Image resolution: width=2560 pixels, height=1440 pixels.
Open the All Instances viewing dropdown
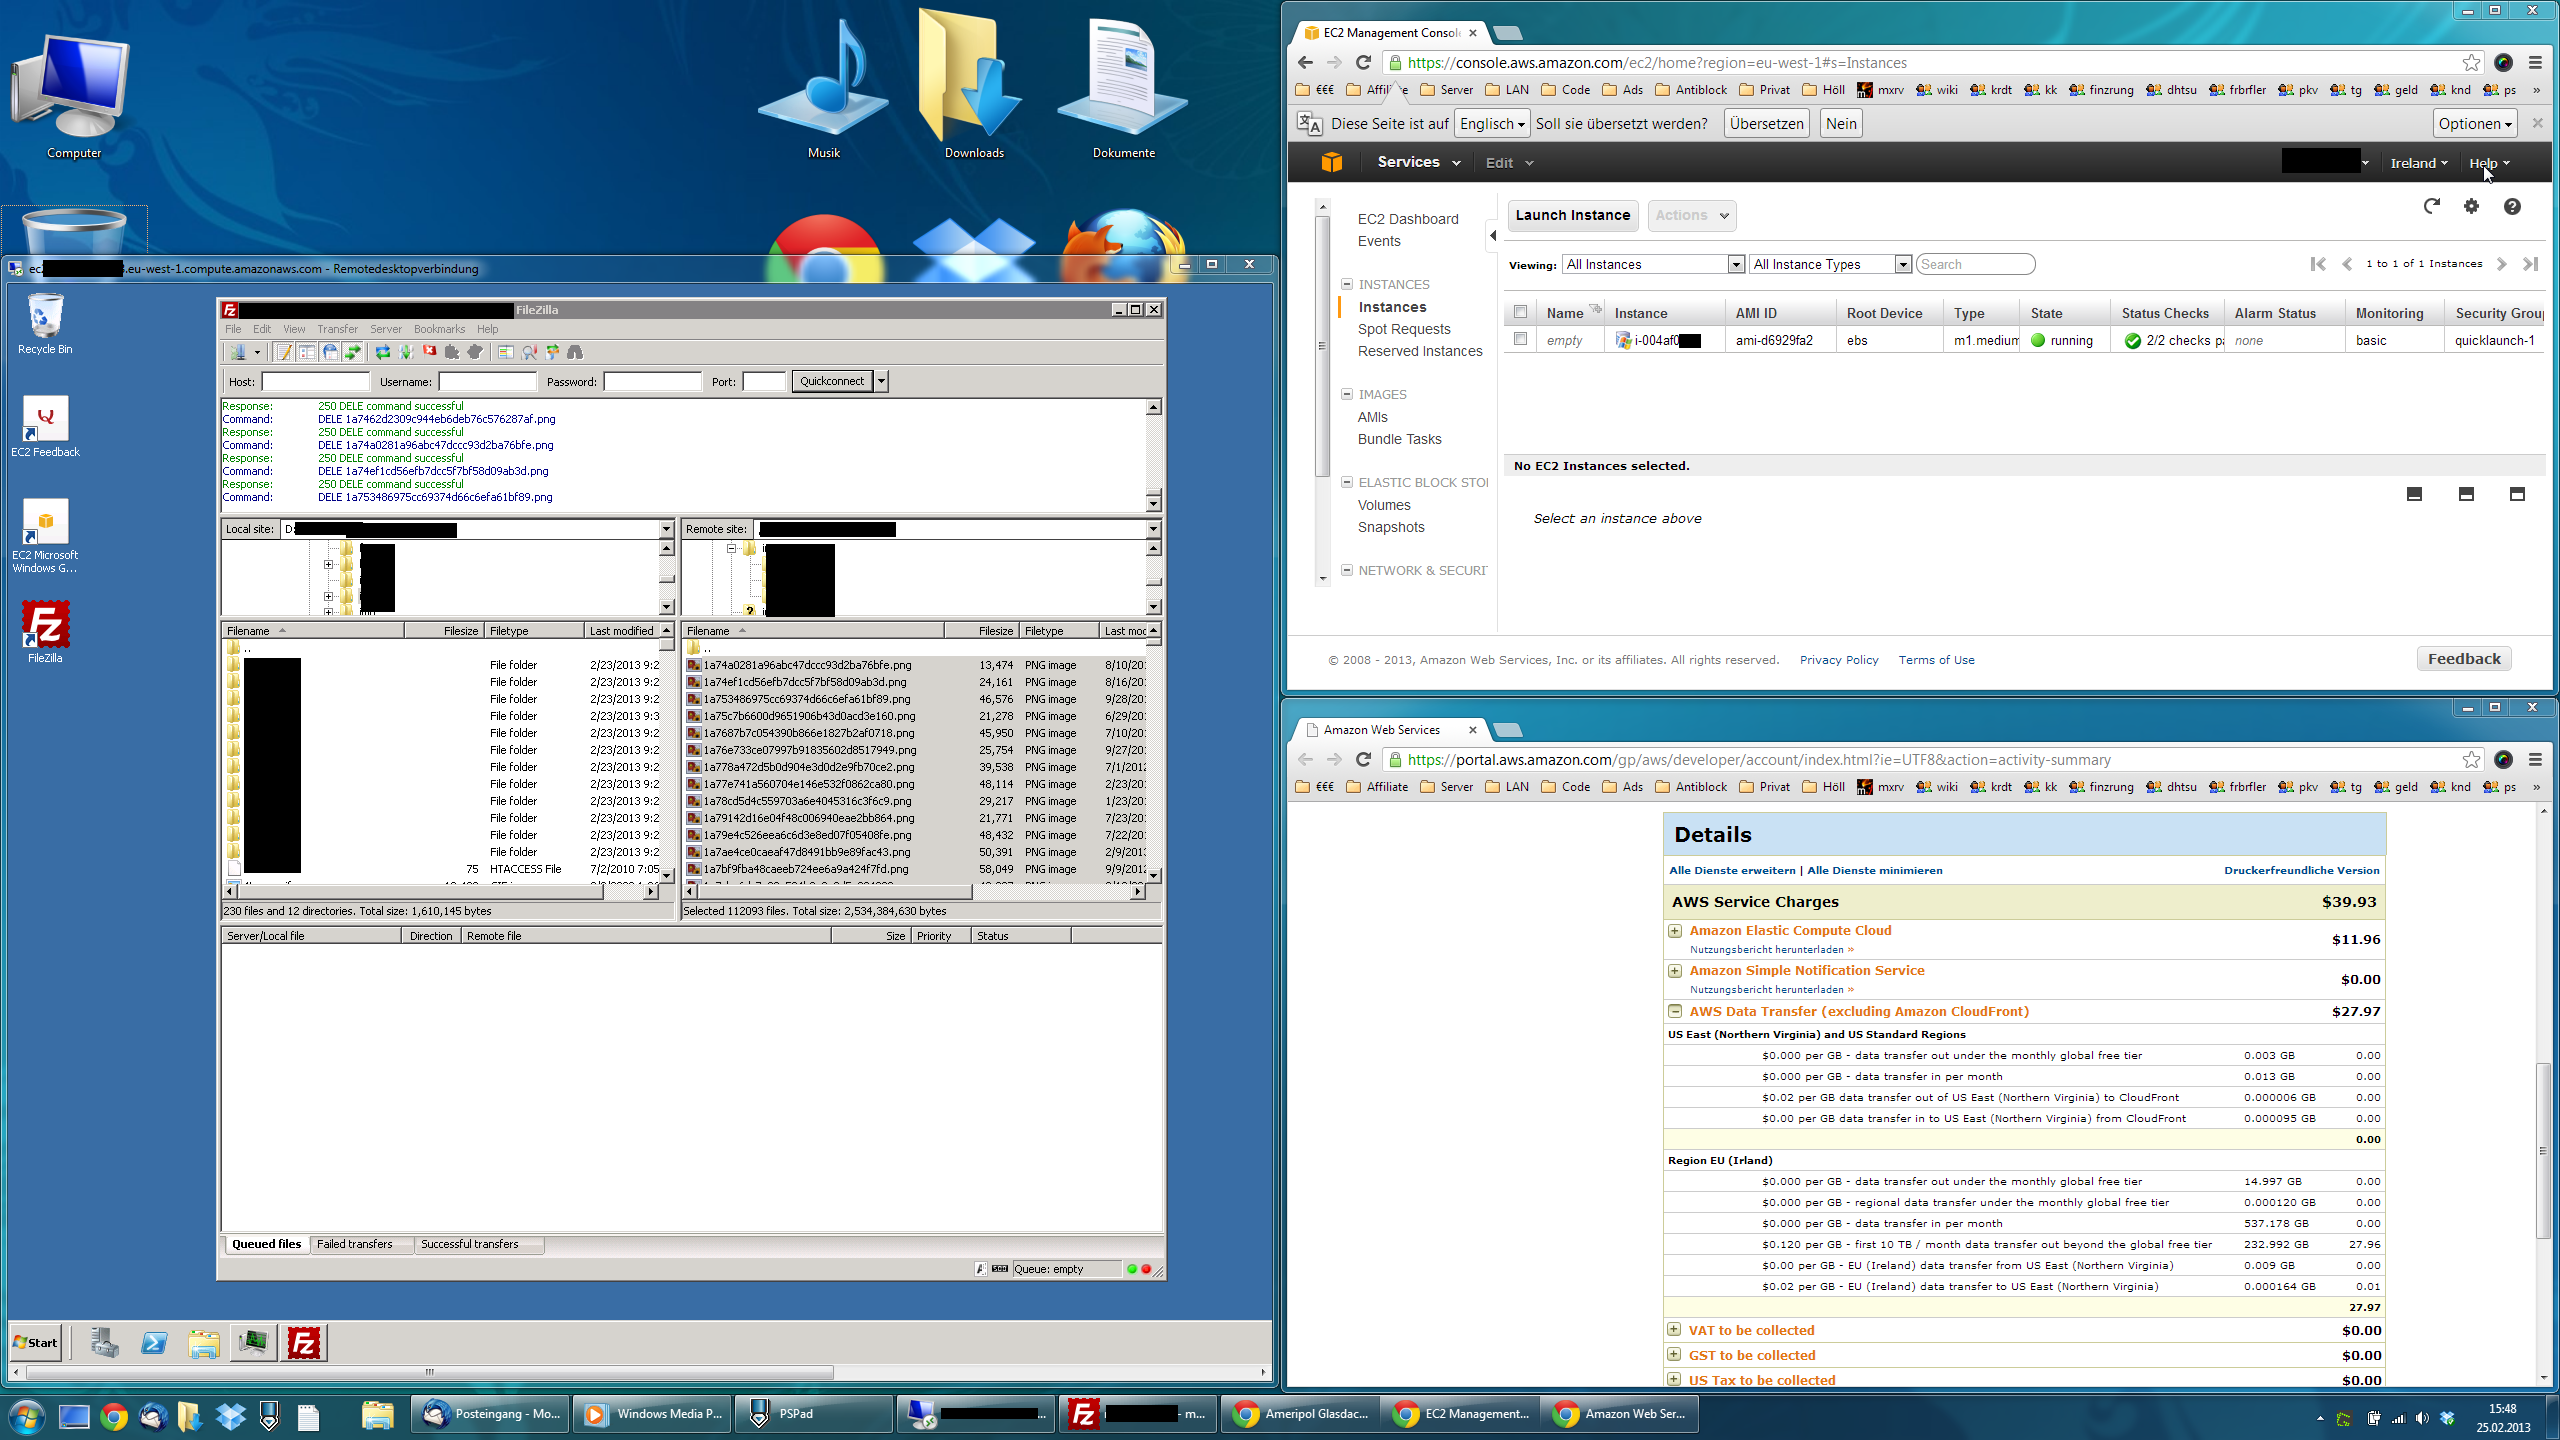tap(1655, 264)
